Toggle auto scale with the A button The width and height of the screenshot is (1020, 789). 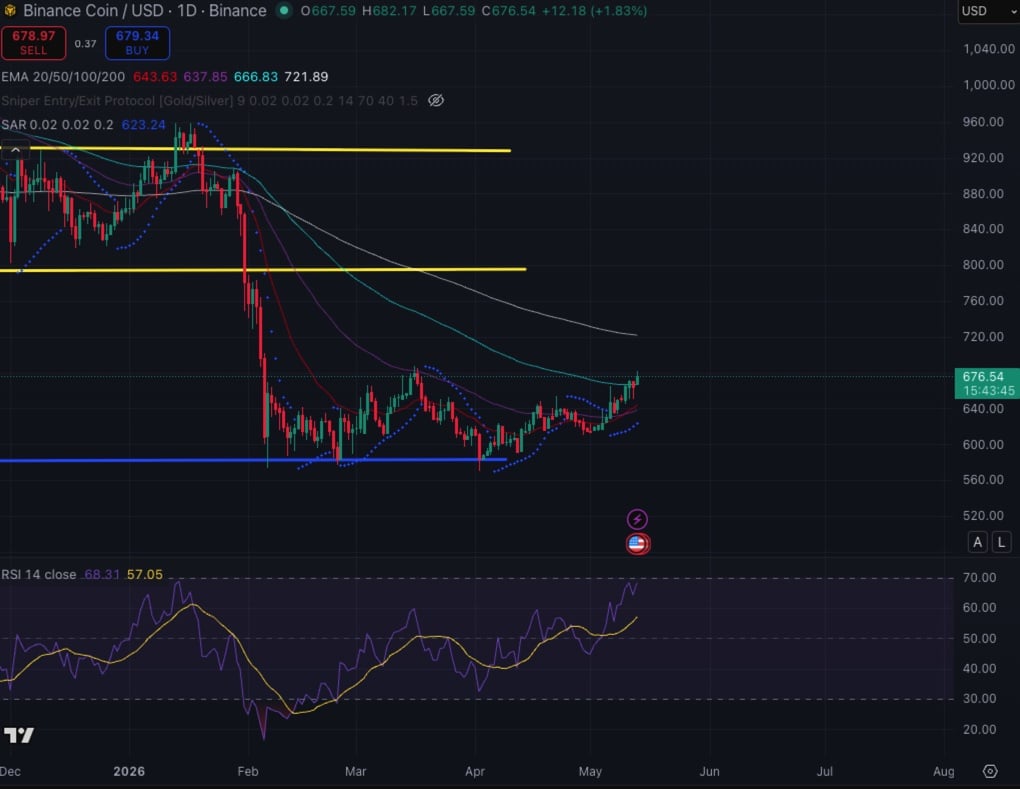tap(977, 542)
